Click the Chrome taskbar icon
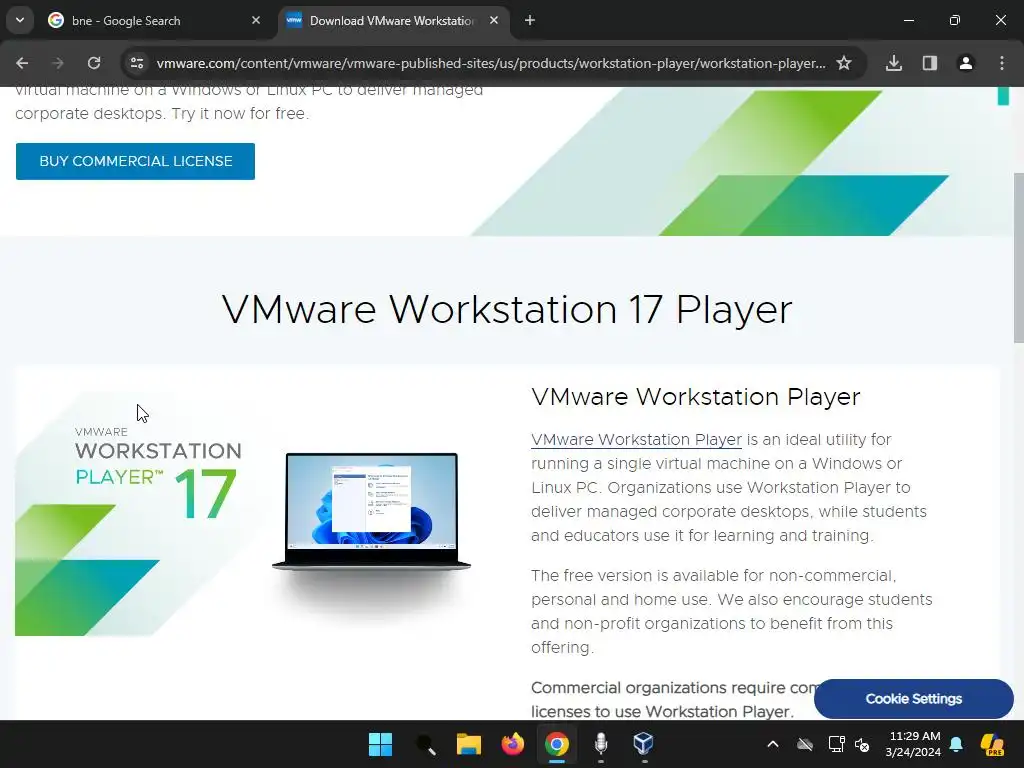1024x768 pixels. pos(556,744)
